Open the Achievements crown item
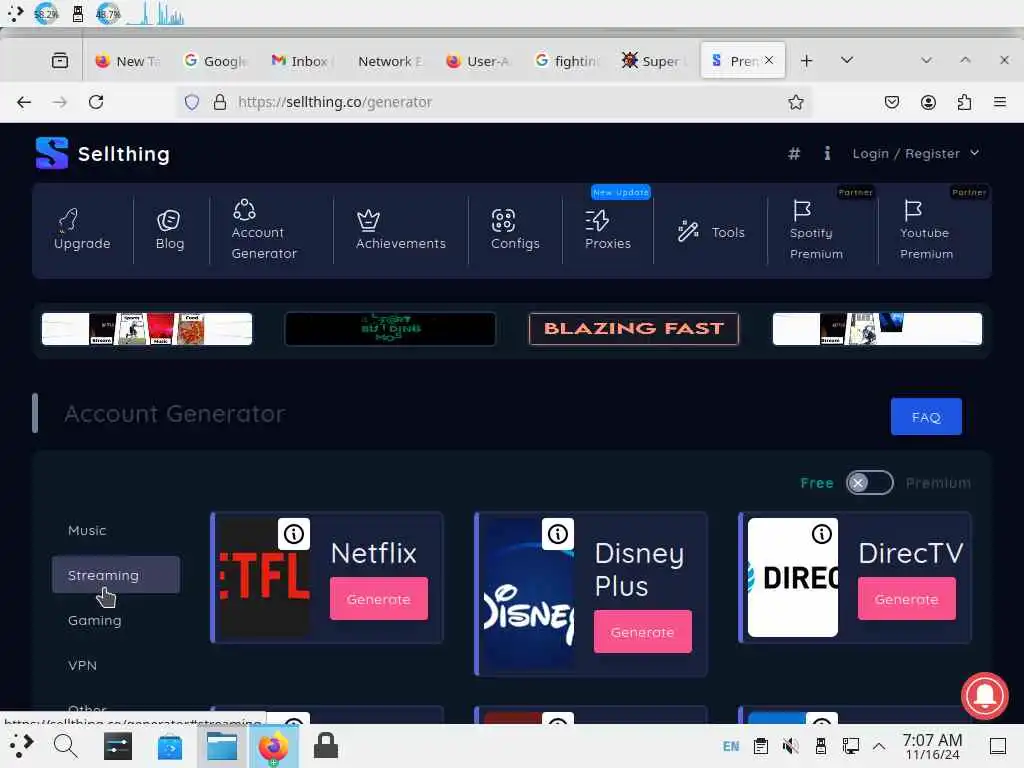 (x=400, y=230)
